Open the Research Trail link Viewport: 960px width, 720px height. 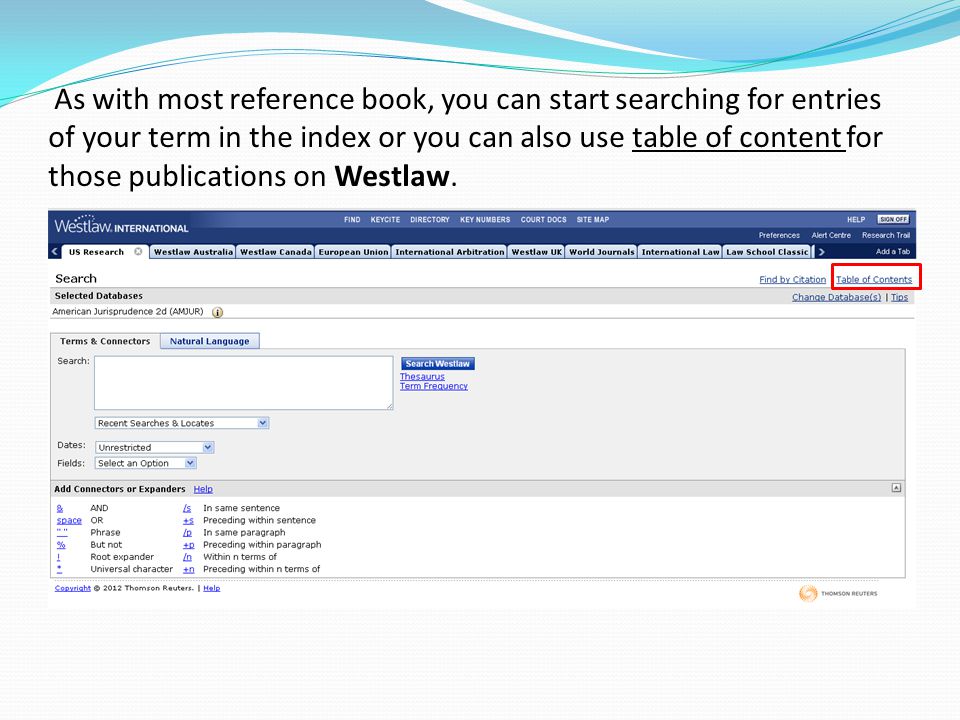point(886,235)
